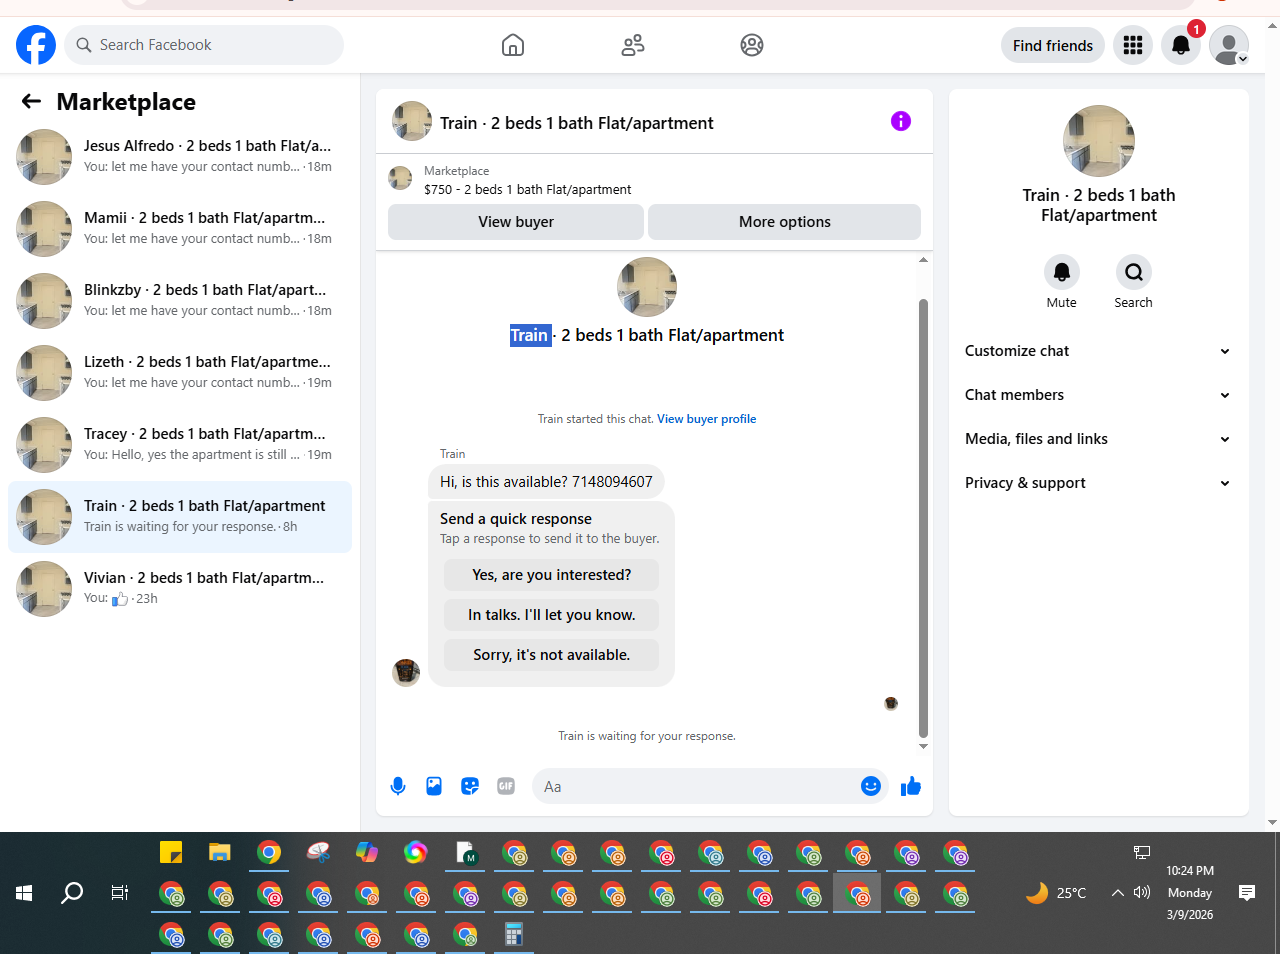Open the Account profile avatar menu

[x=1229, y=45]
